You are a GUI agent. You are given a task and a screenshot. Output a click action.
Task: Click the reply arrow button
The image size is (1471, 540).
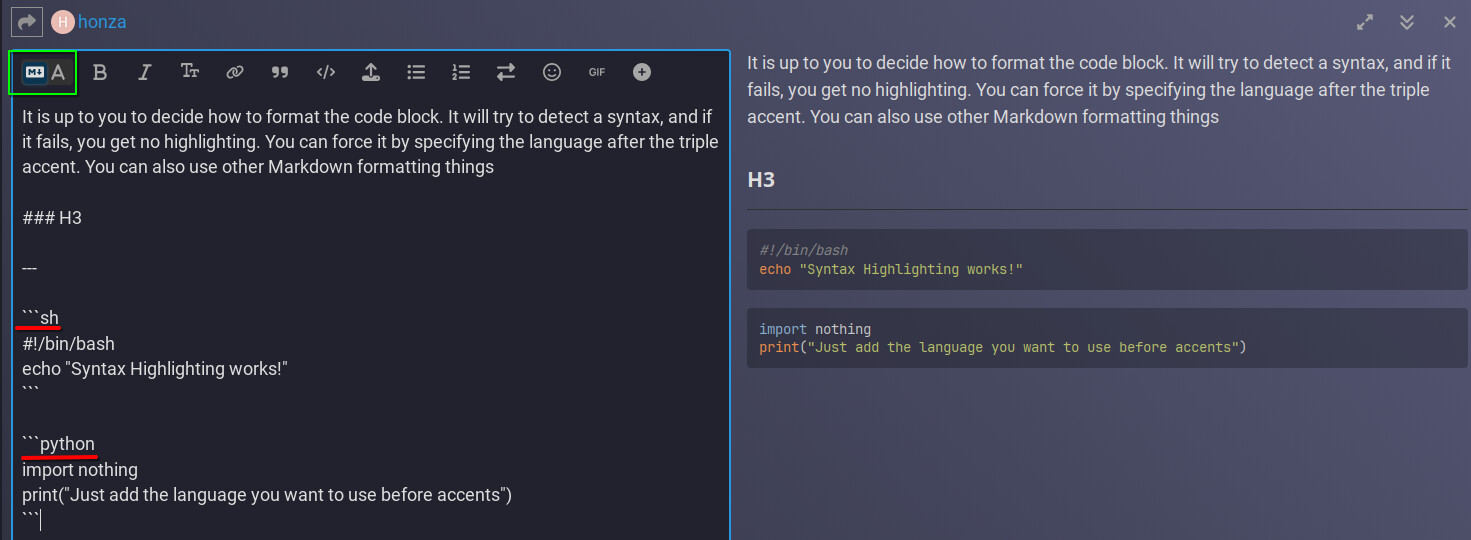[28, 21]
